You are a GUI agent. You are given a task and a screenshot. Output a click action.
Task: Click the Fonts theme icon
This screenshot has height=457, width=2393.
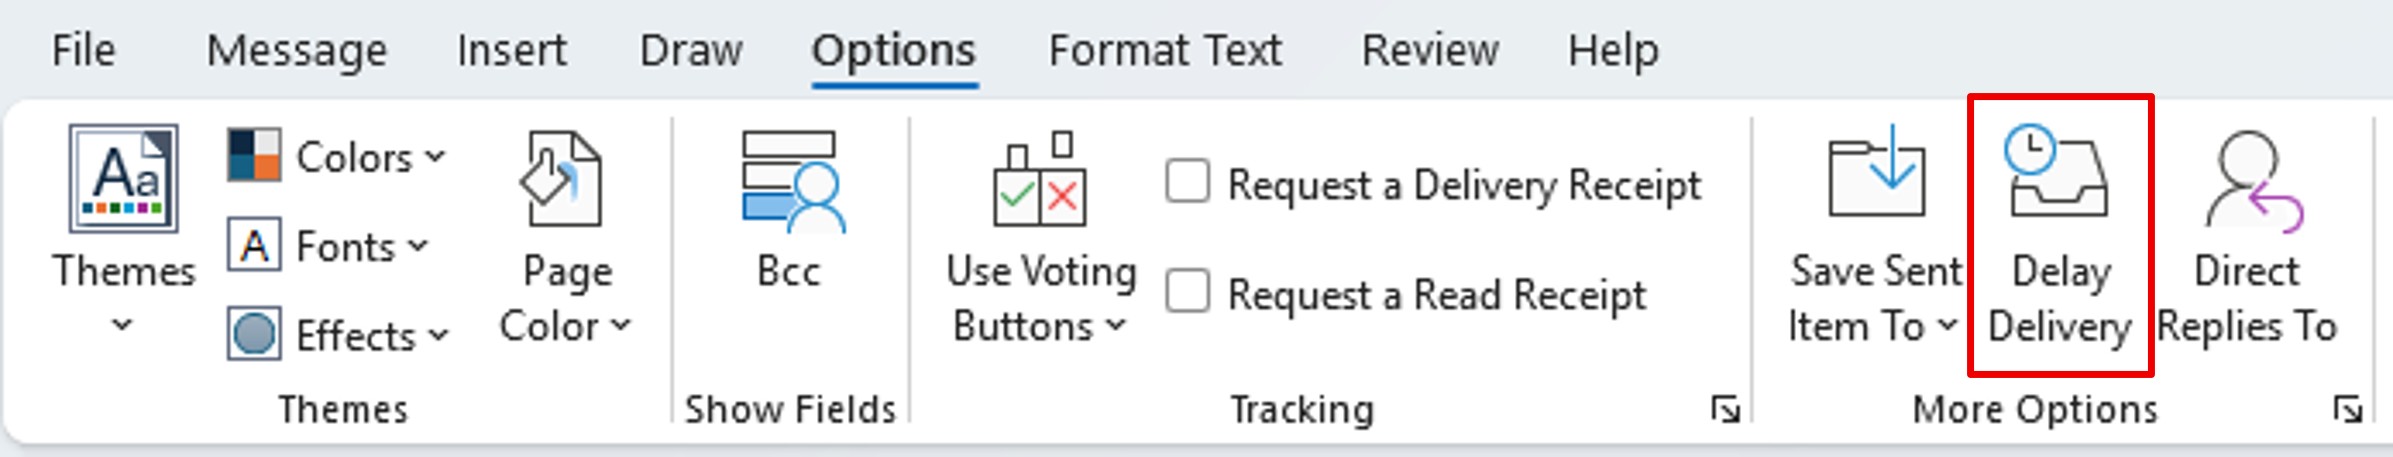click(254, 245)
